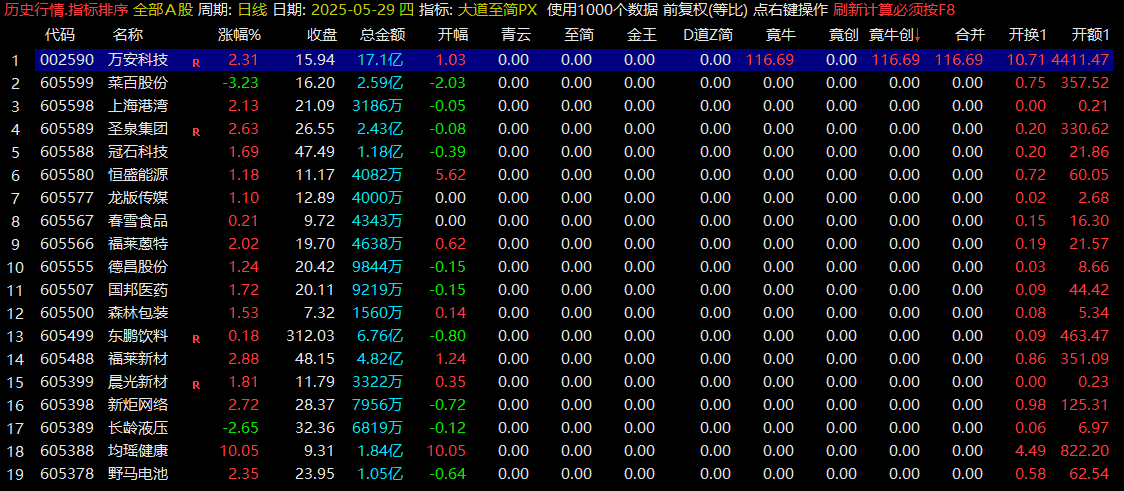Click stock code 605378

pyautogui.click(x=67, y=473)
